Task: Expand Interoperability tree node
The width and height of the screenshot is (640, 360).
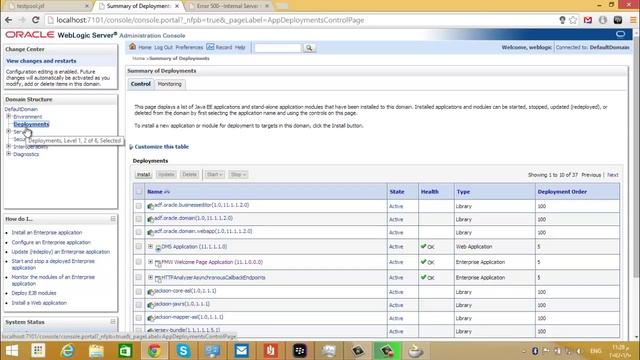Action: click(9, 146)
